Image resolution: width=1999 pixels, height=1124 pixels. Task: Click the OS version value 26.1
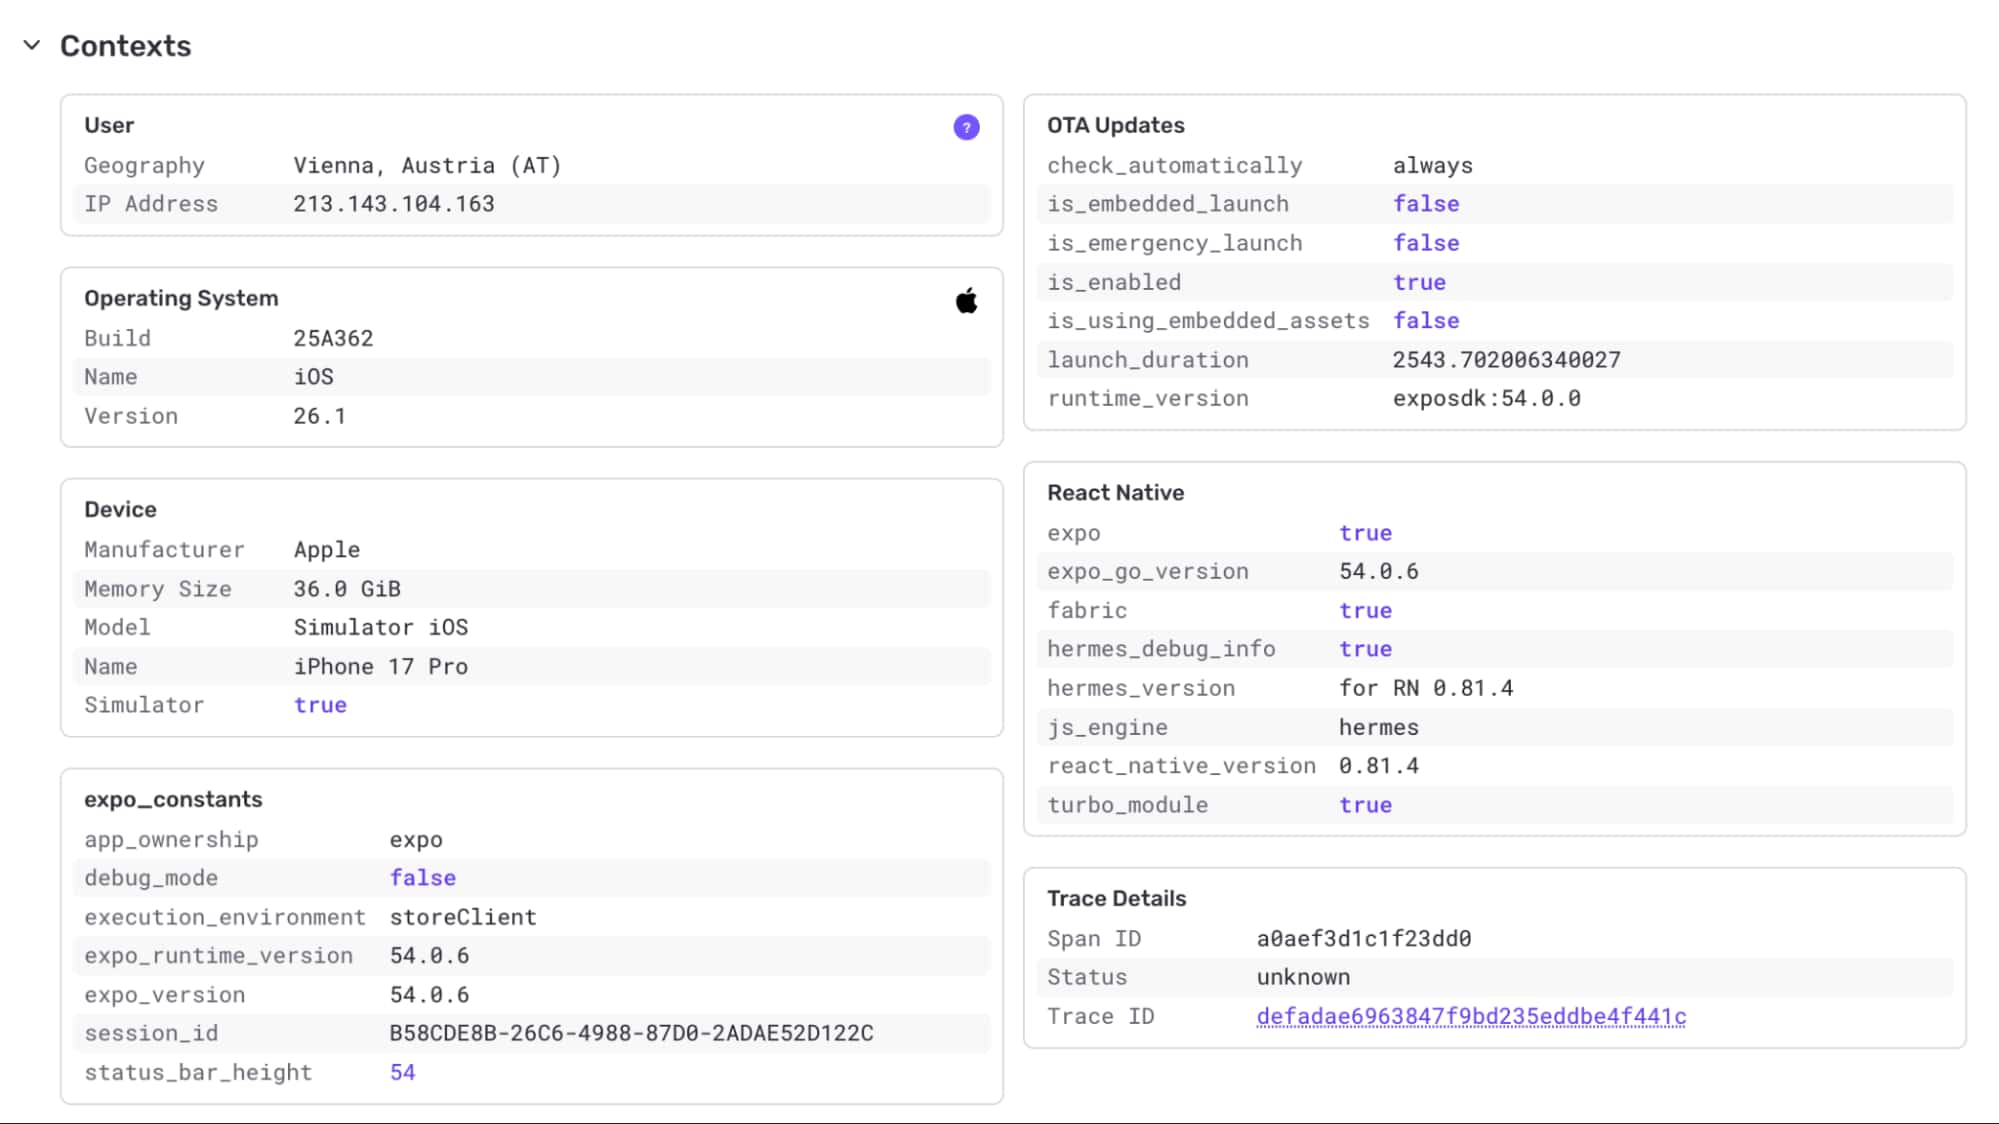[x=320, y=416]
